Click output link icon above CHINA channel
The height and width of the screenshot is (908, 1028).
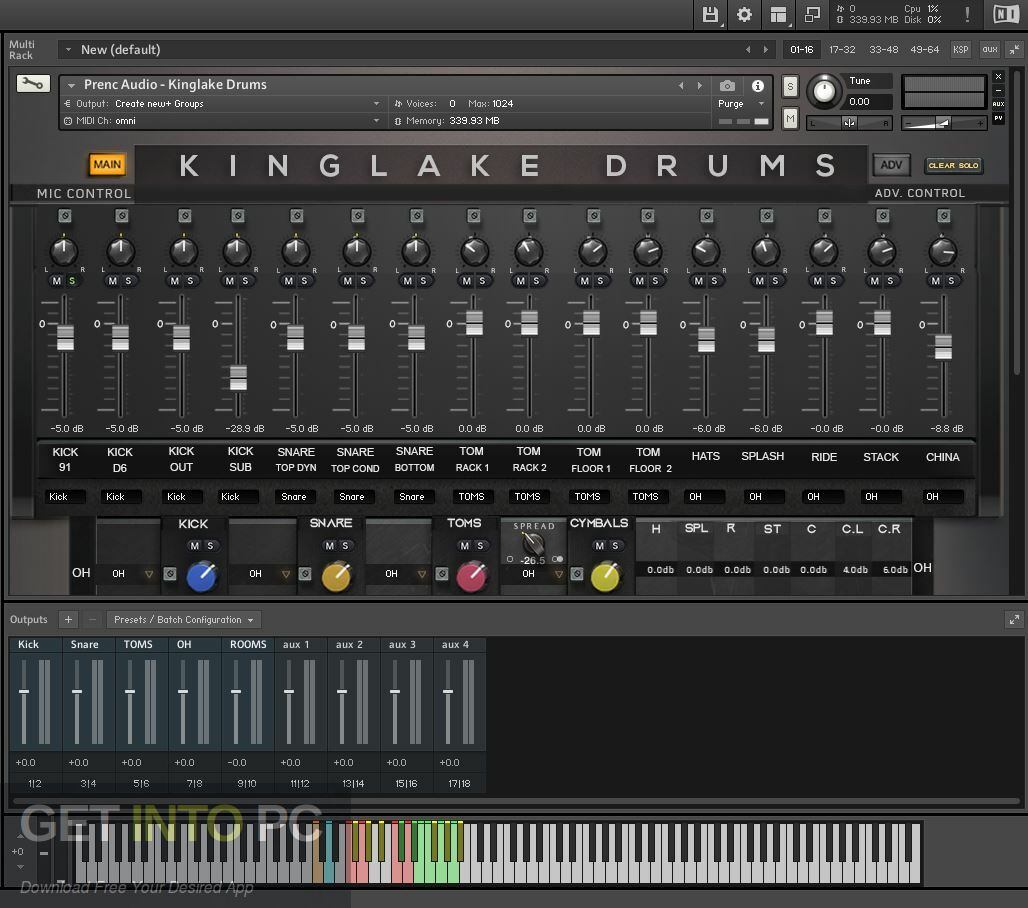pyautogui.click(x=943, y=216)
